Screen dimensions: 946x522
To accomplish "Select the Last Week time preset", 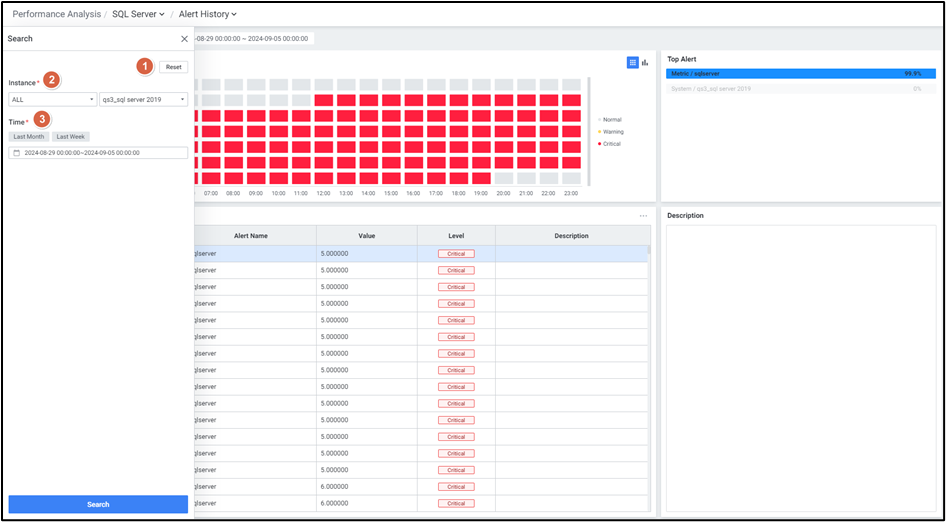I will click(71, 136).
